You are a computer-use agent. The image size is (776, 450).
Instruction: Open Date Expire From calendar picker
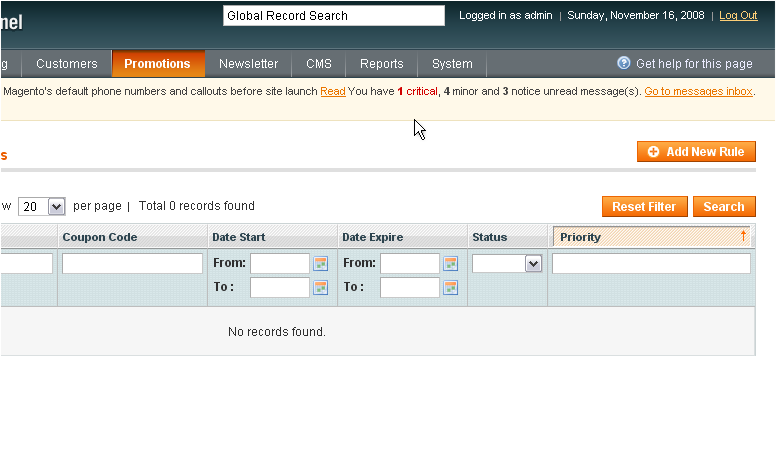click(x=450, y=264)
